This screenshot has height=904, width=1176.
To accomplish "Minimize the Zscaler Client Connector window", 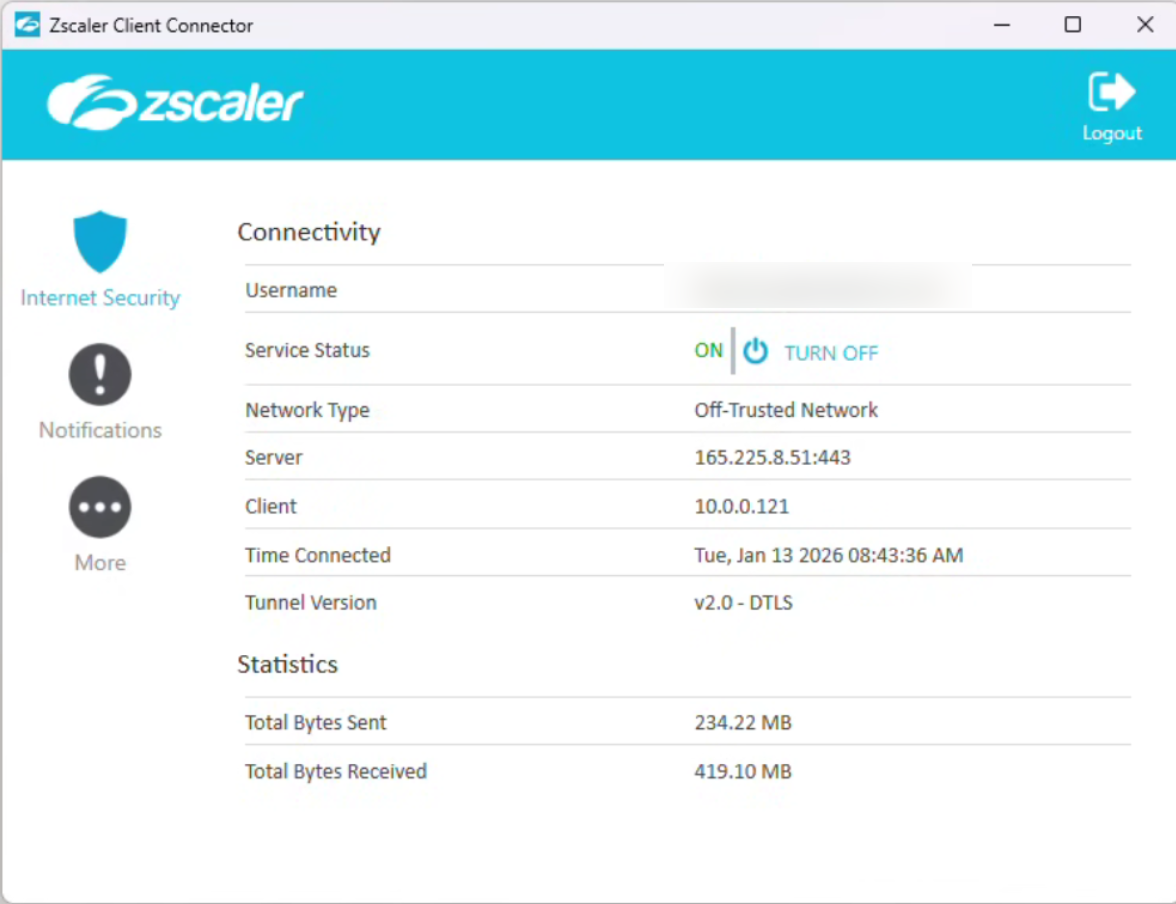I will 1002,25.
